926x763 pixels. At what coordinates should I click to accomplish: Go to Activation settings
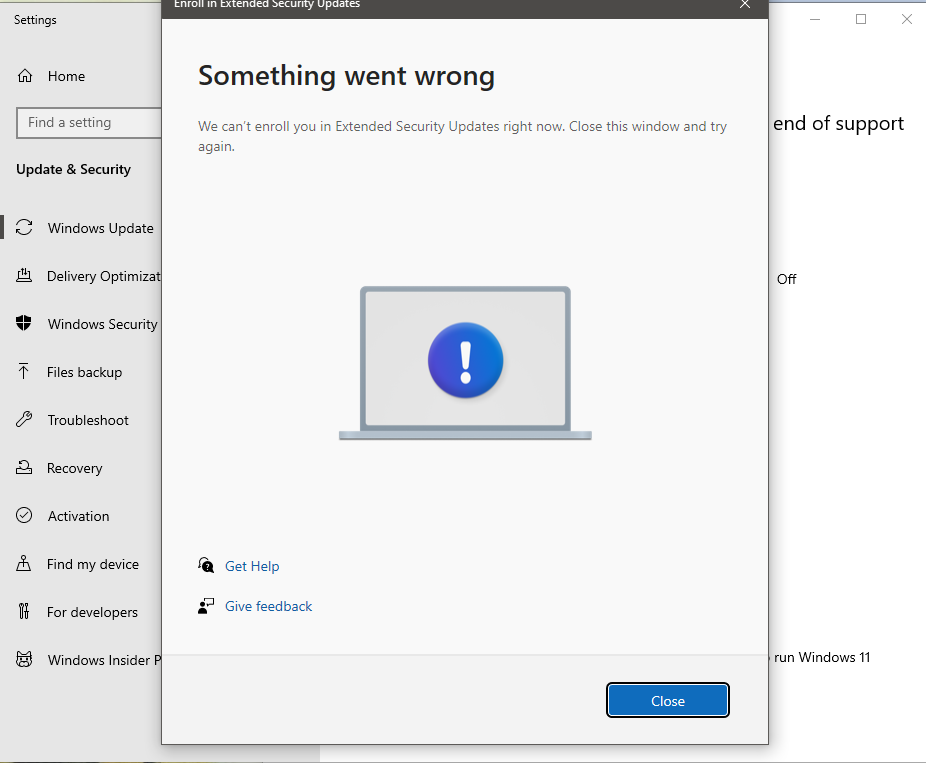point(81,516)
